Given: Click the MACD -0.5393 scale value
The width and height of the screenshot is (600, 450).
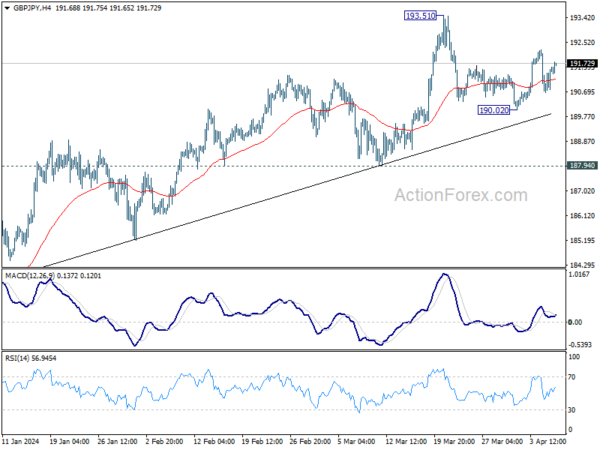Looking at the screenshot, I should [x=580, y=345].
